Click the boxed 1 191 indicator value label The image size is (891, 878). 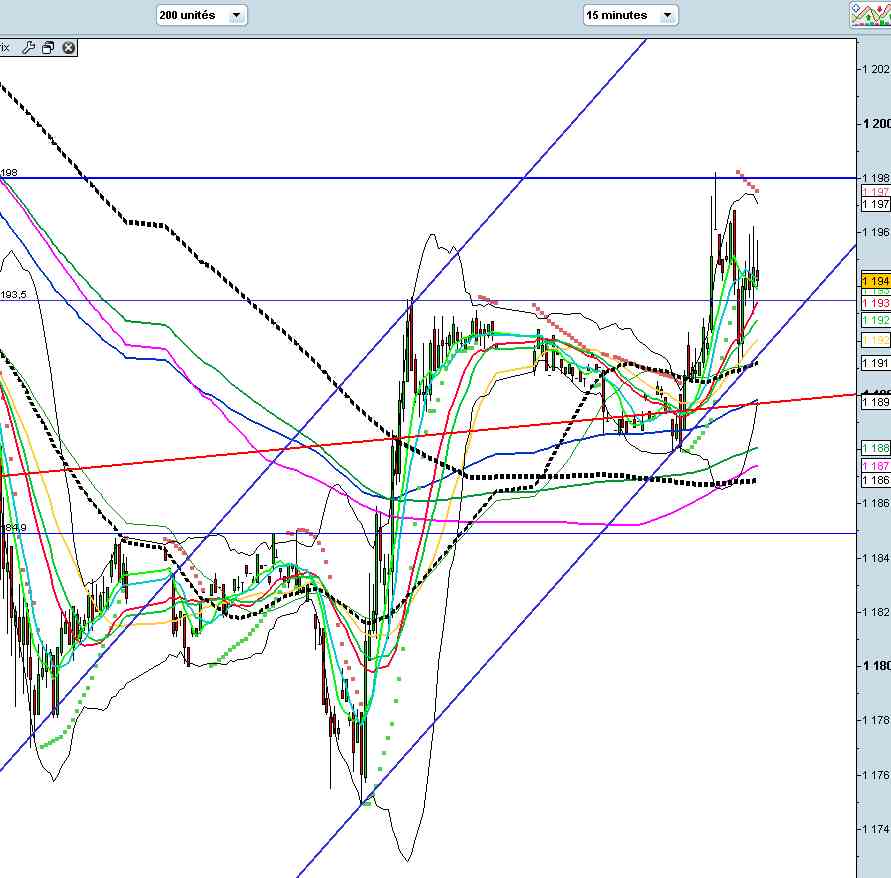pos(876,363)
